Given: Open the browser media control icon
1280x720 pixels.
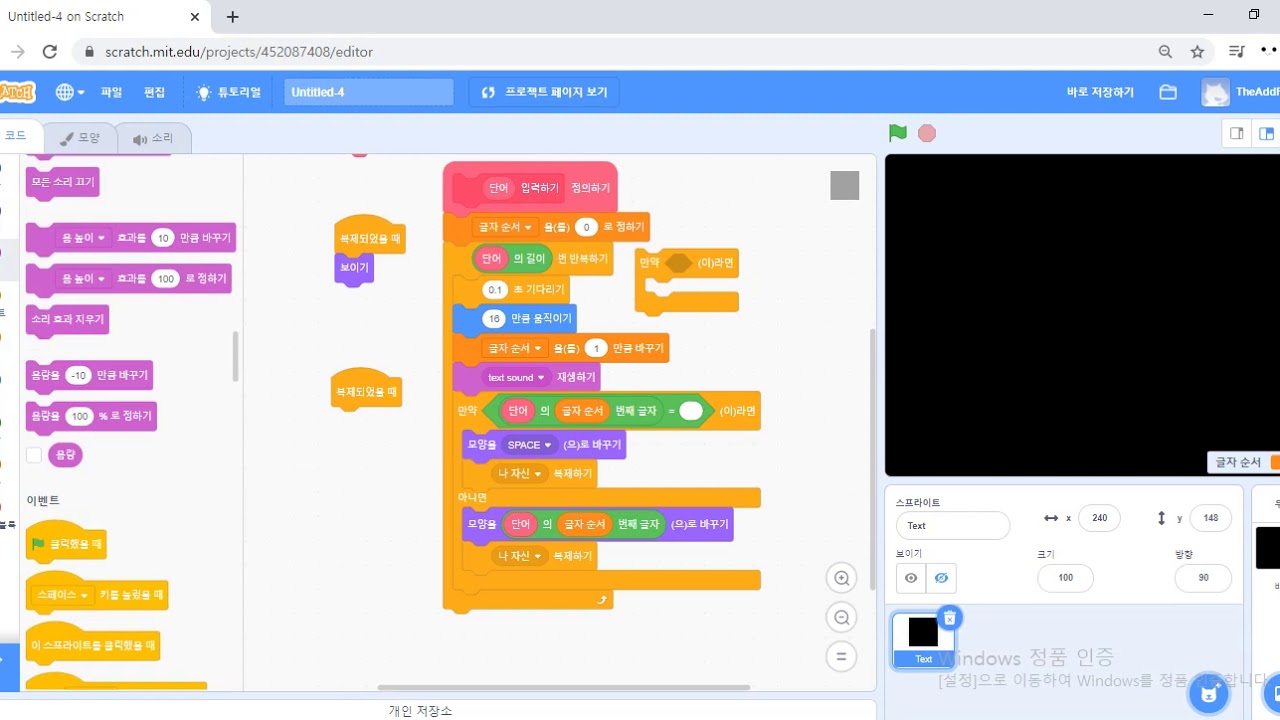Looking at the screenshot, I should 1237,52.
